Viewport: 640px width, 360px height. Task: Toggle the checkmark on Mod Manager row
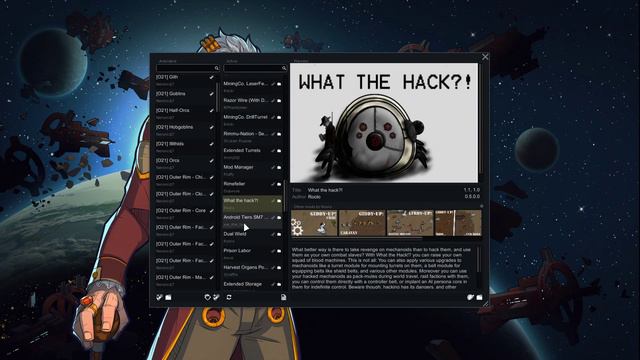pyautogui.click(x=273, y=168)
